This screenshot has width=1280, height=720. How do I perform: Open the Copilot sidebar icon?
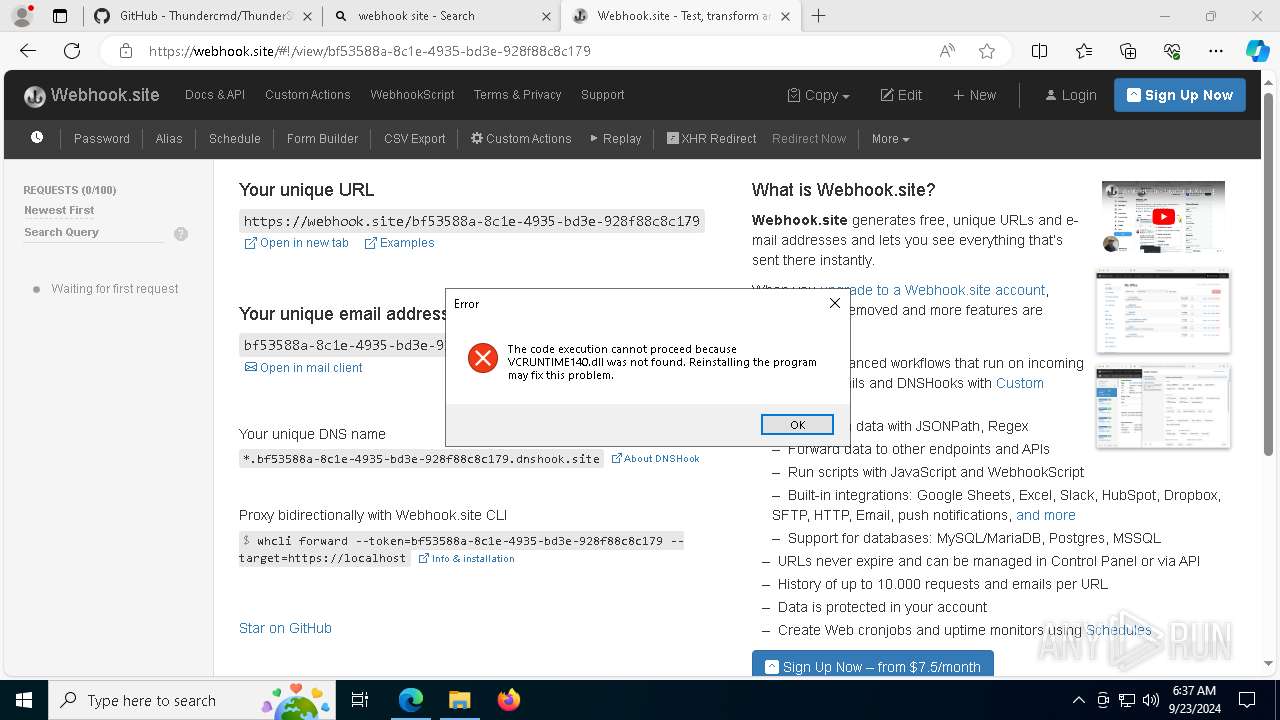point(1257,51)
